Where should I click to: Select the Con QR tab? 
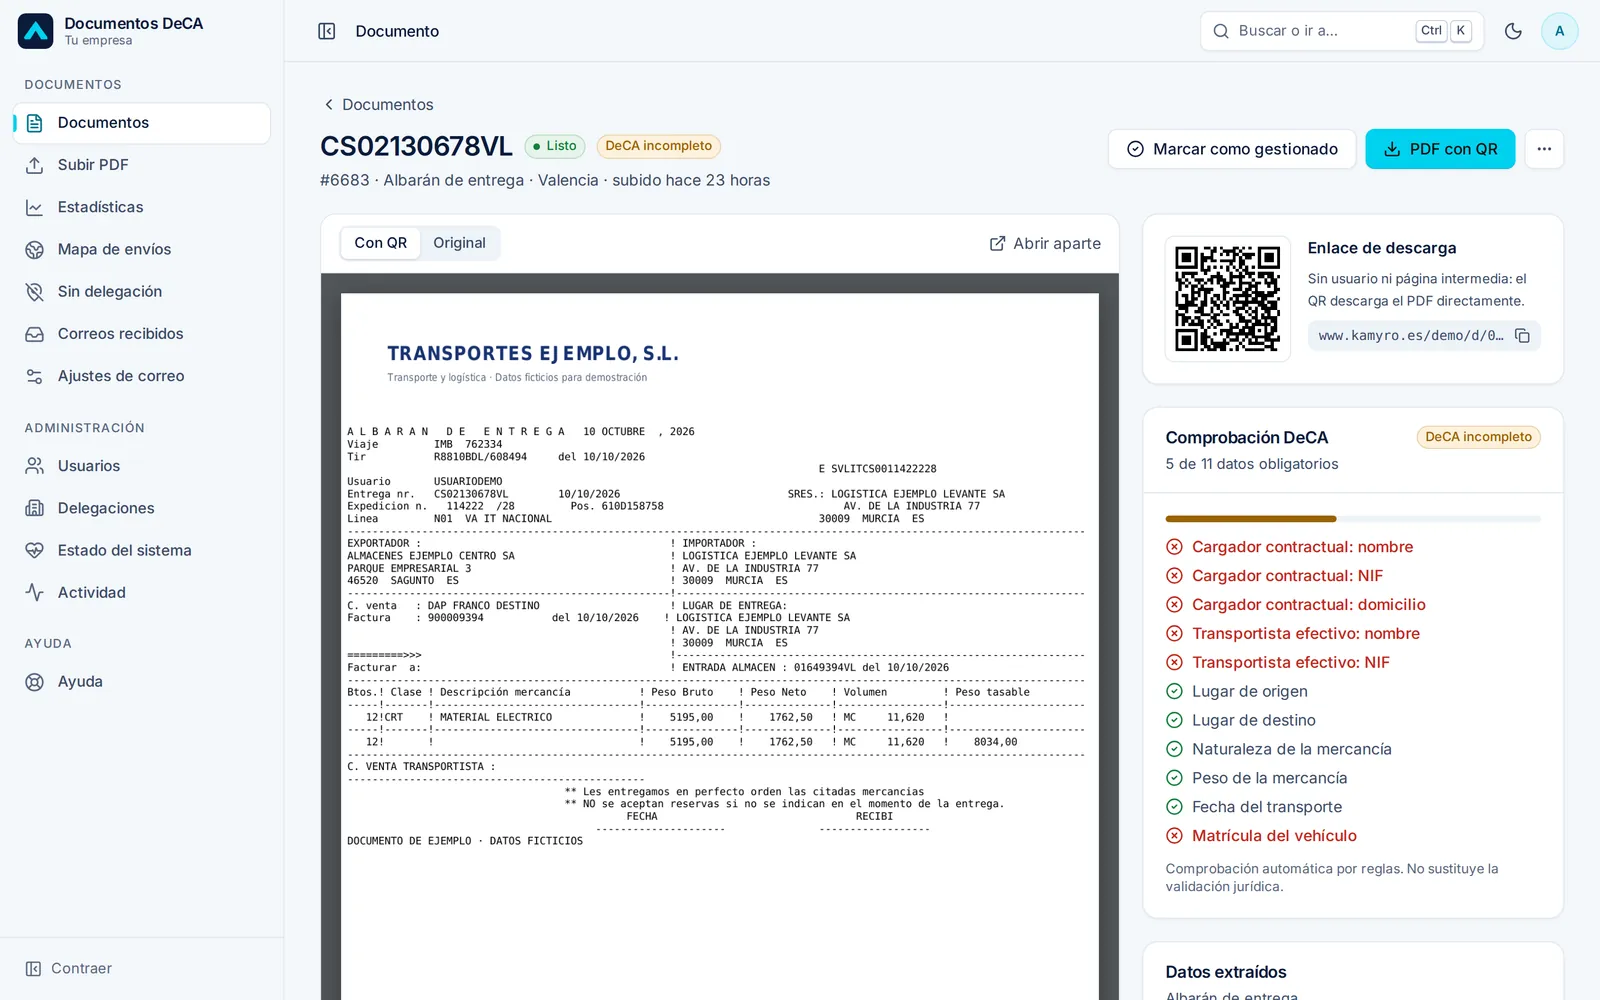380,243
